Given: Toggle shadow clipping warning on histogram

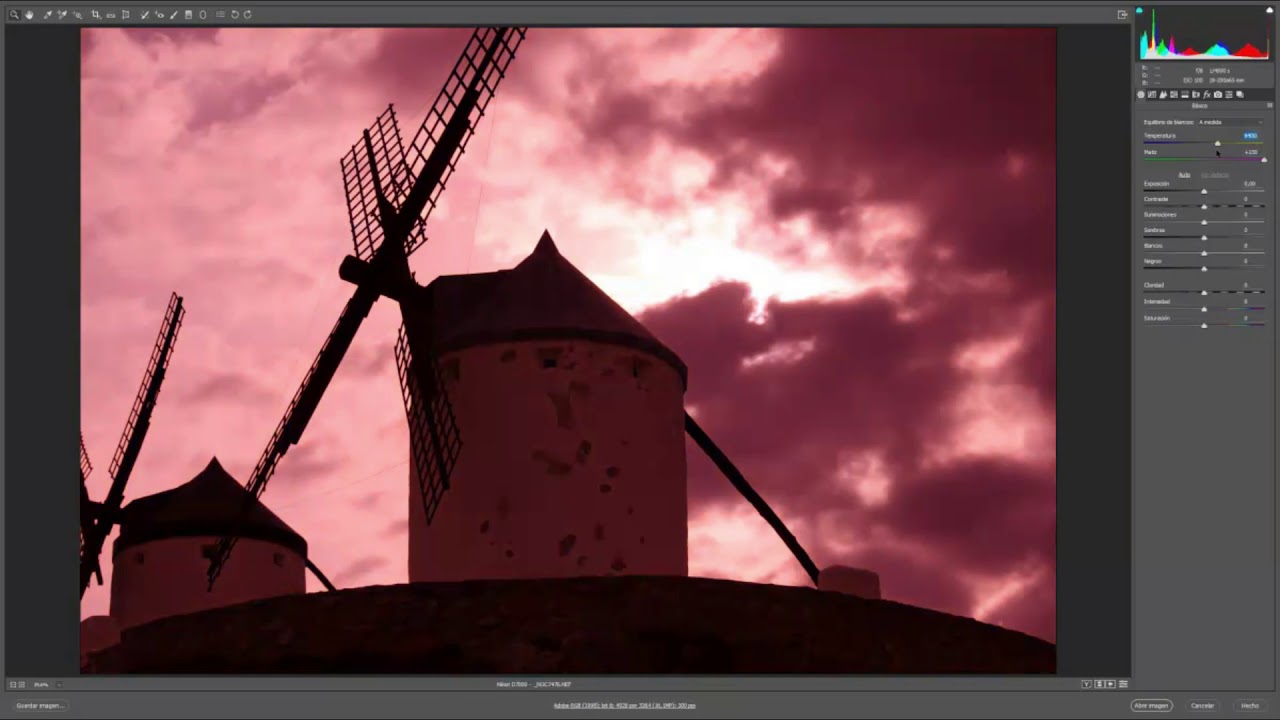Looking at the screenshot, I should tap(1139, 10).
